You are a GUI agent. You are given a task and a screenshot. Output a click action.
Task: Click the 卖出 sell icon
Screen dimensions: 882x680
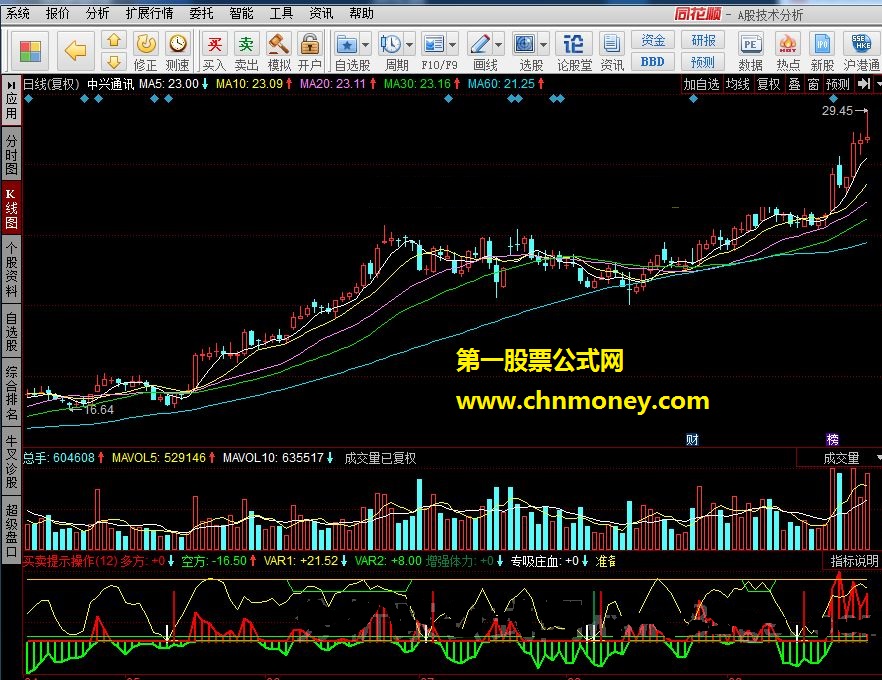click(246, 51)
